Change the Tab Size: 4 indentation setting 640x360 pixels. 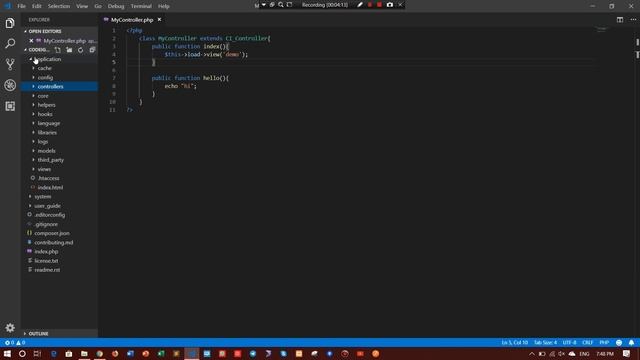tap(545, 343)
